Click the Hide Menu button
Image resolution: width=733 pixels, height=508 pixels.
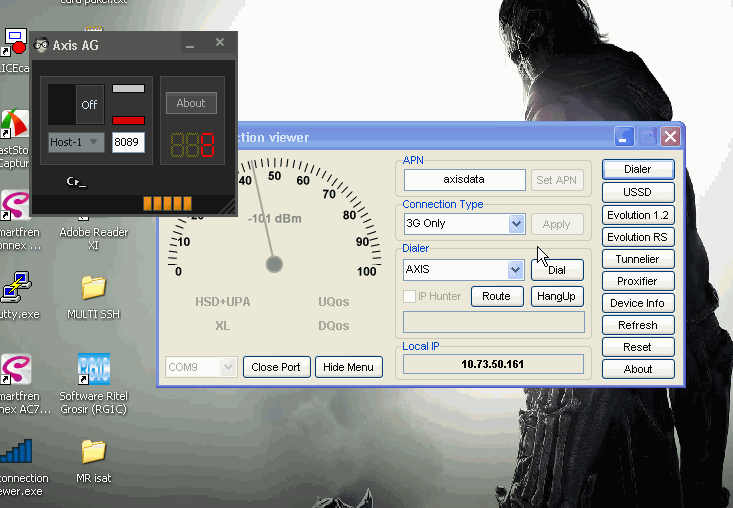[349, 367]
